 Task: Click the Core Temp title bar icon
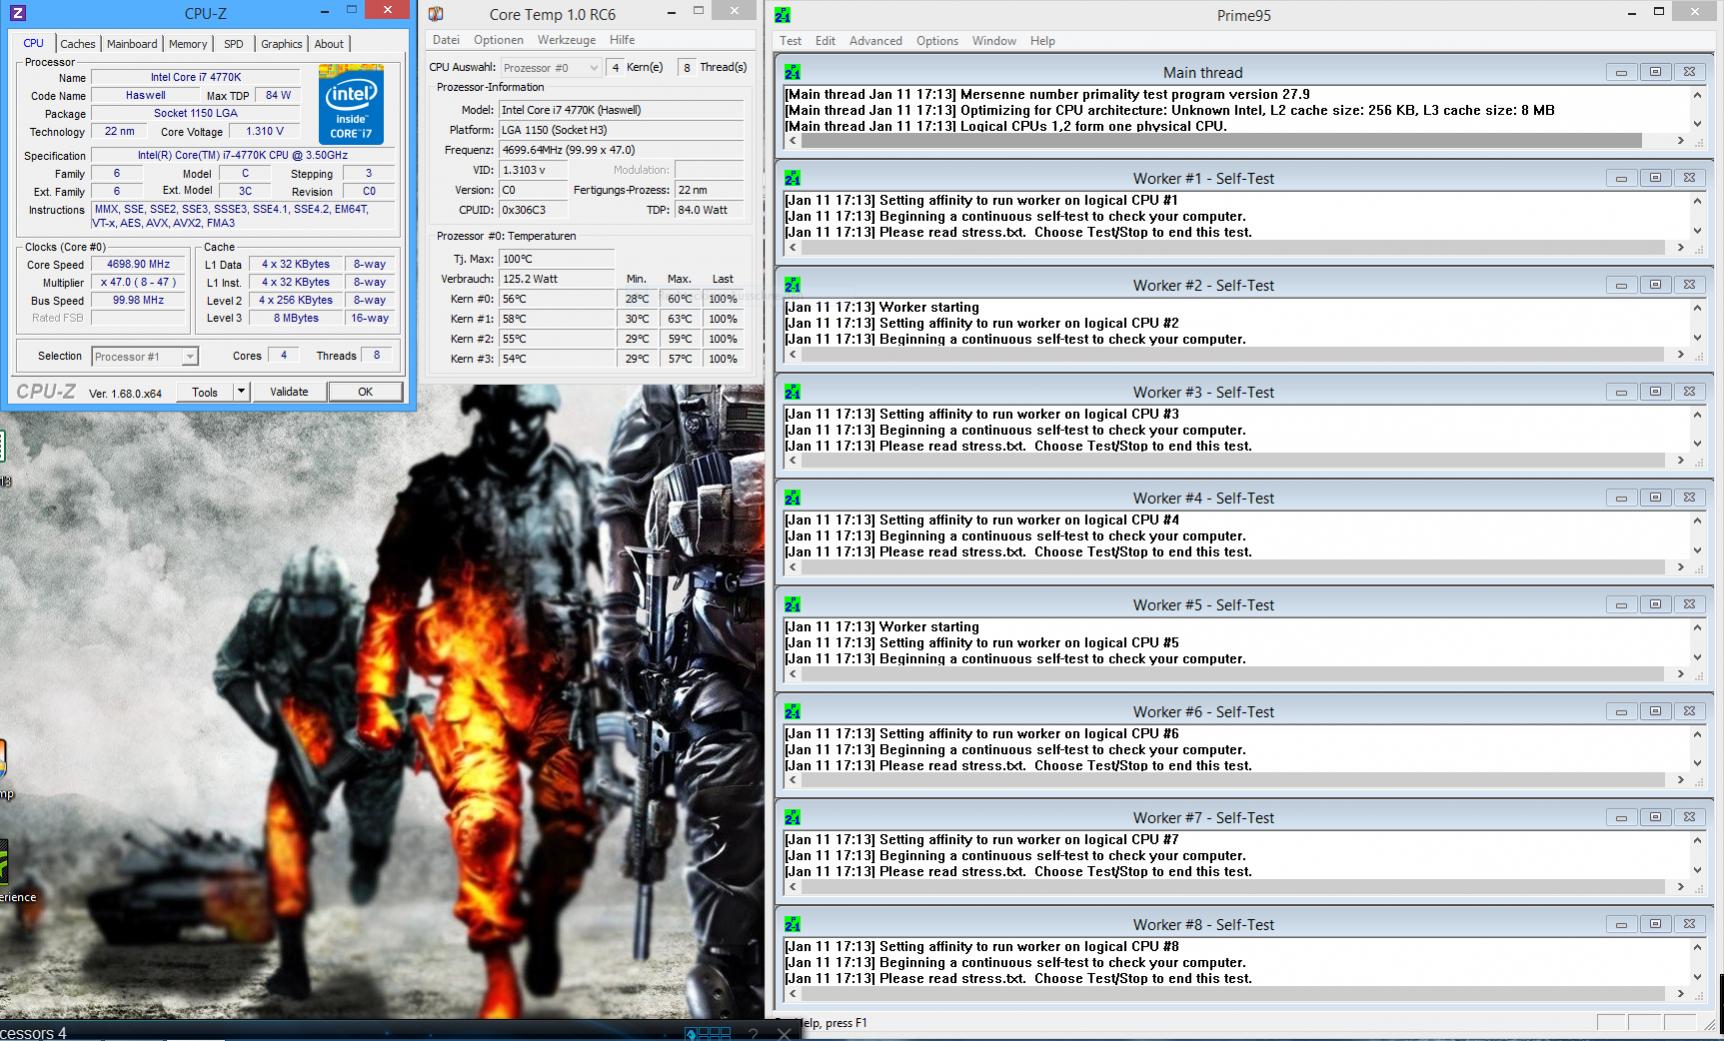point(436,14)
